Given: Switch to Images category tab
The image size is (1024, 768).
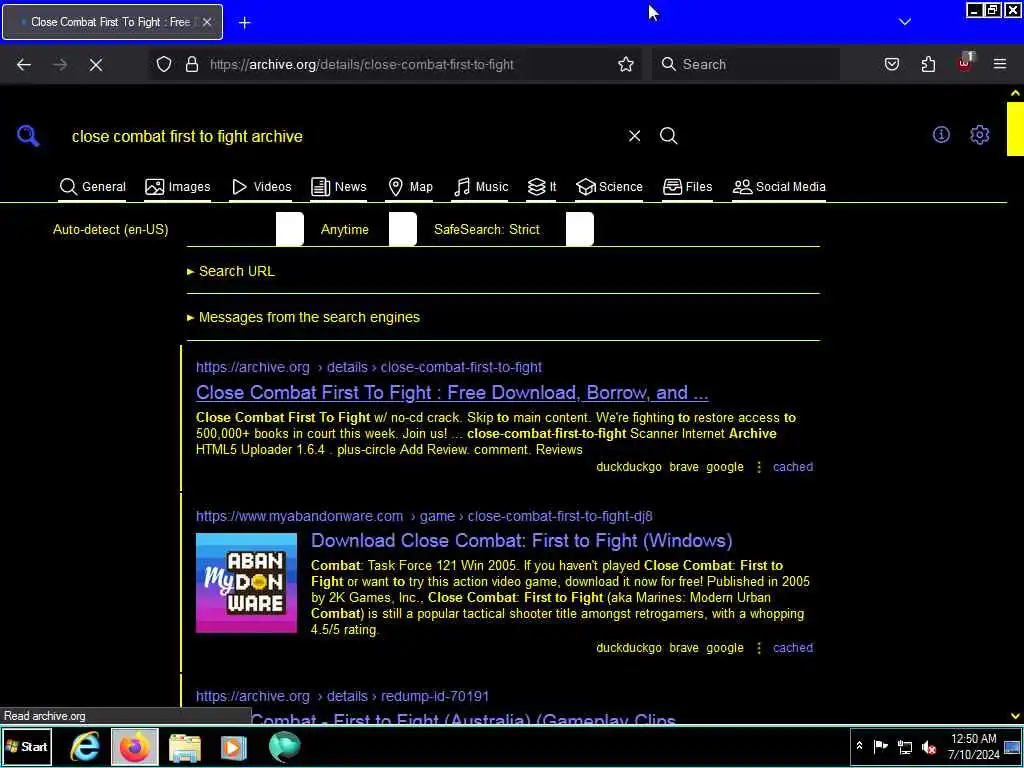Looking at the screenshot, I should 178,187.
